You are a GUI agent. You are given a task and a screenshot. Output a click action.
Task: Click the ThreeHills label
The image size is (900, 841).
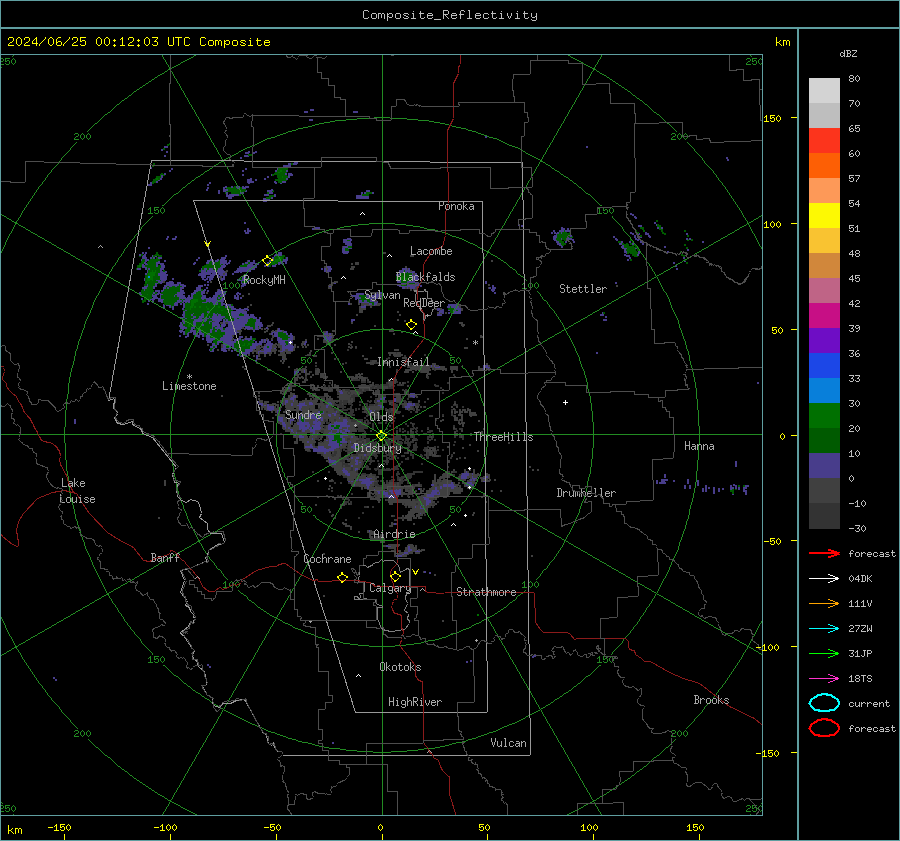pyautogui.click(x=503, y=437)
